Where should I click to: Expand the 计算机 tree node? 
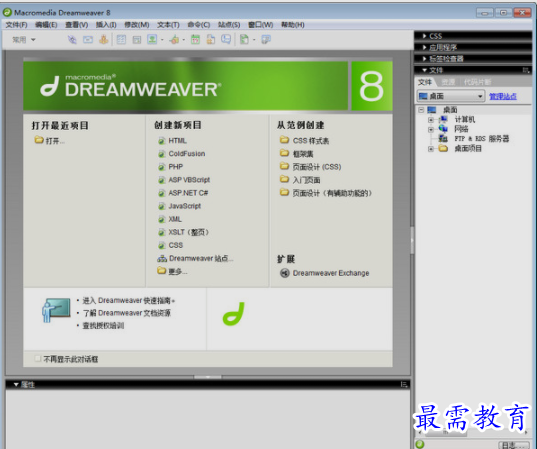point(431,120)
